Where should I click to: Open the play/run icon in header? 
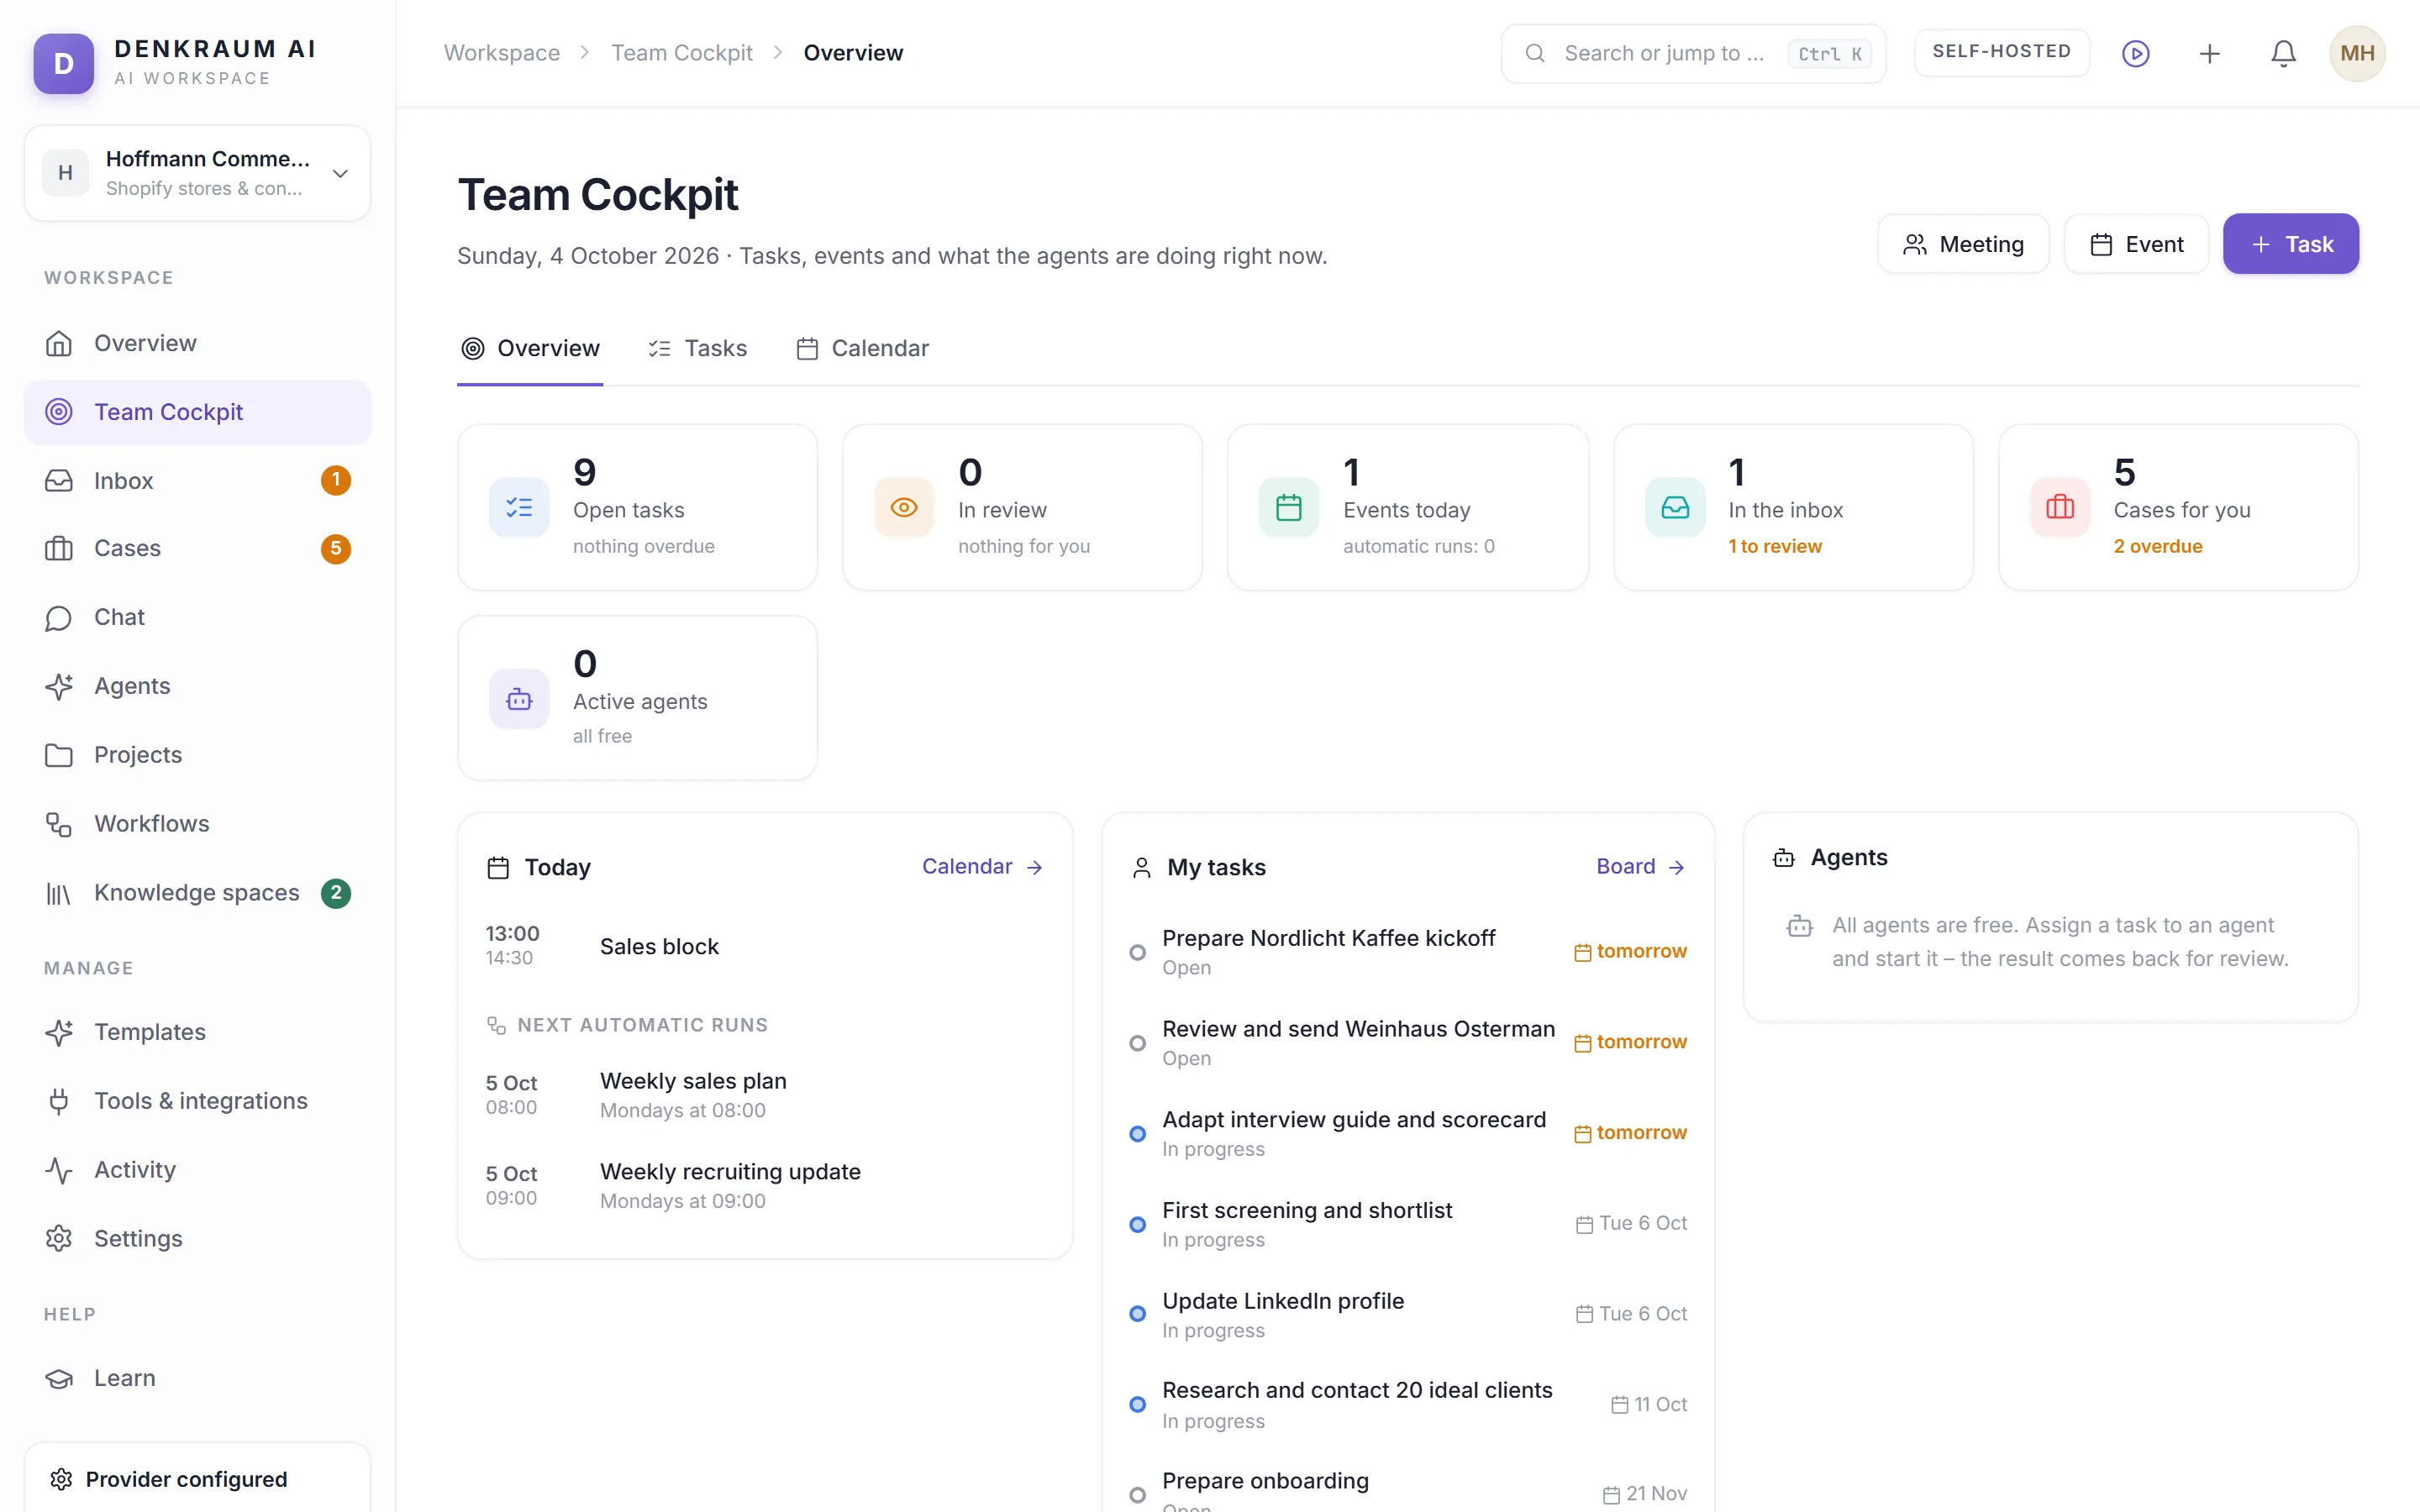(x=2135, y=53)
